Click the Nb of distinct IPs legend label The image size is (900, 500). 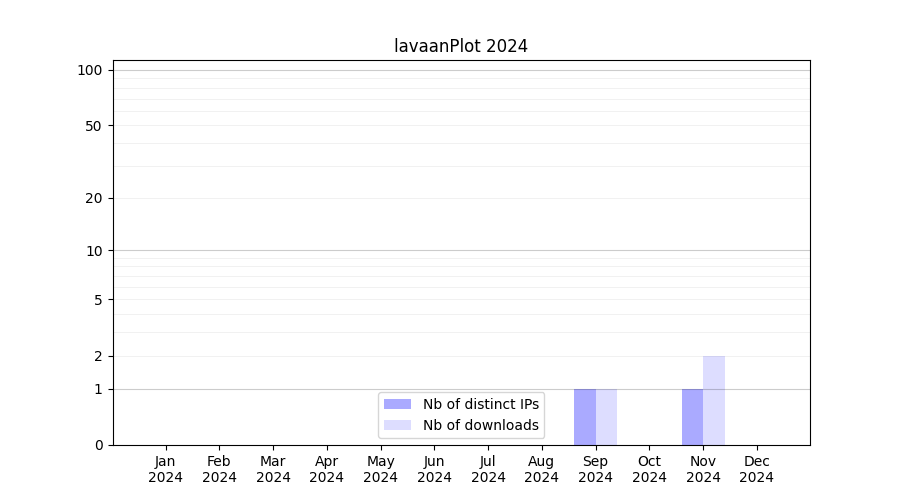pyautogui.click(x=480, y=404)
